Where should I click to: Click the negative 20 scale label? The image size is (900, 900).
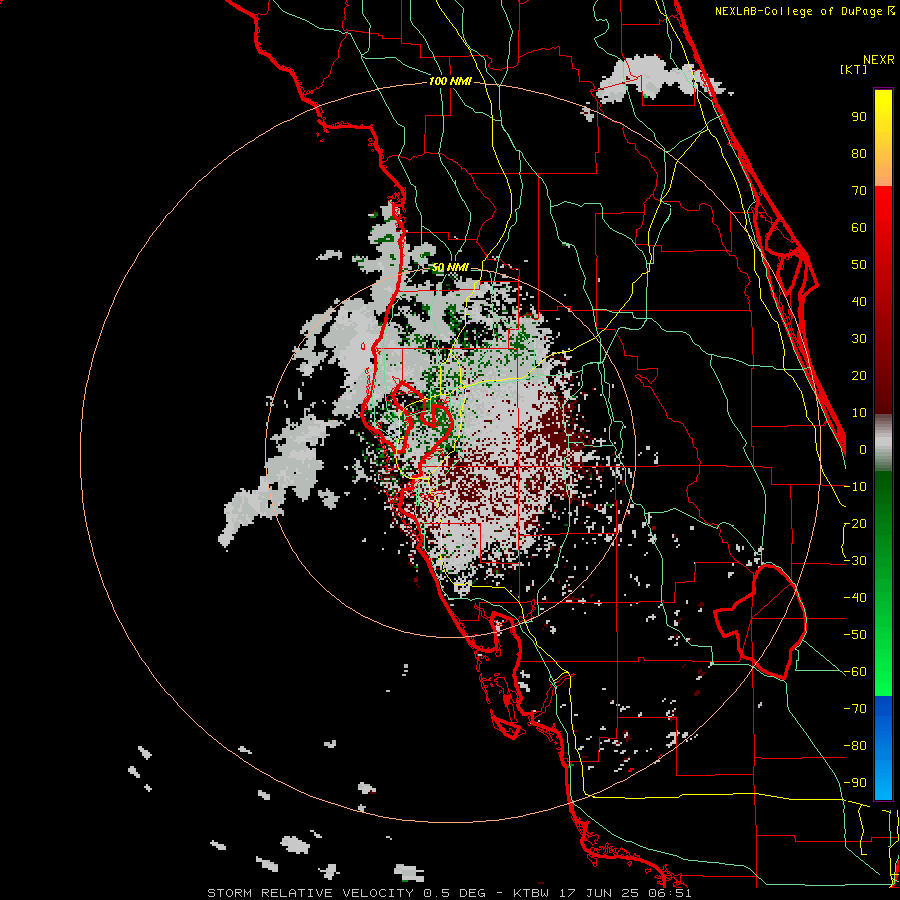pos(855,523)
